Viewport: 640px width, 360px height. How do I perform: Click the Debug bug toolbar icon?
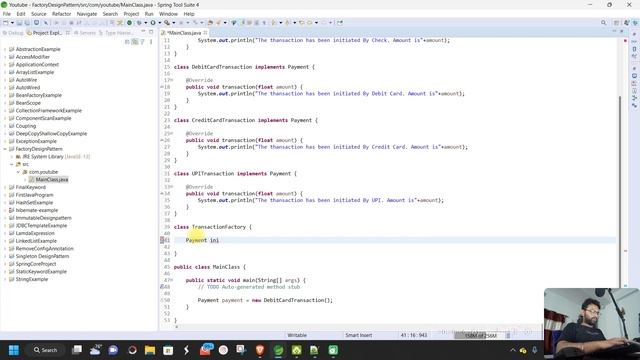(139, 23)
